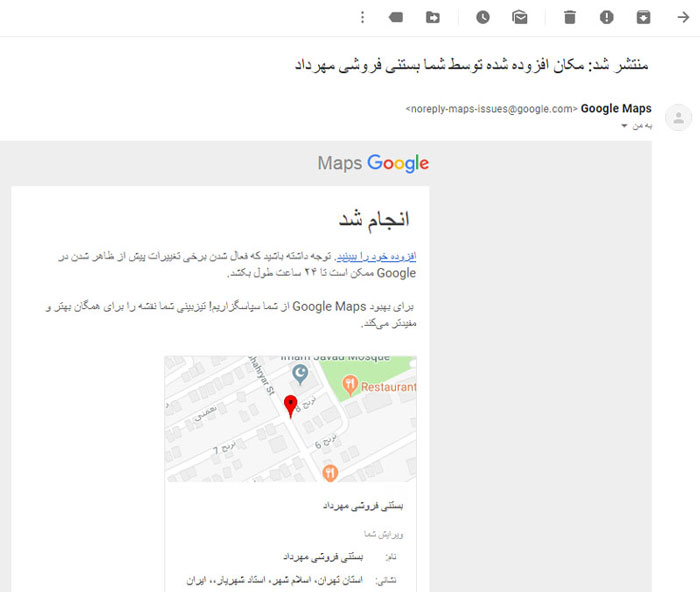Open the Labels tag icon
The image size is (700, 592).
click(396, 17)
